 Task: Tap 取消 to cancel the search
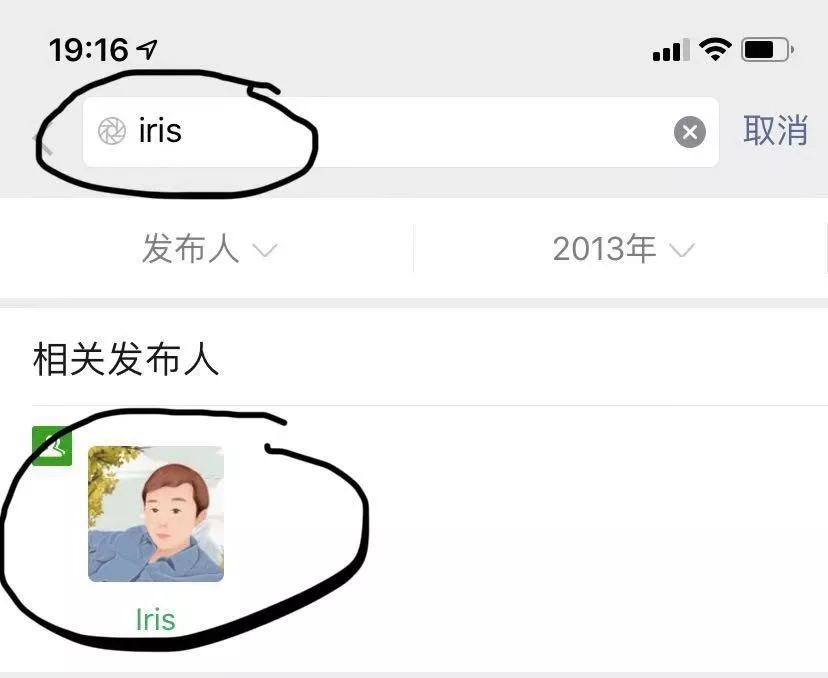tap(775, 130)
